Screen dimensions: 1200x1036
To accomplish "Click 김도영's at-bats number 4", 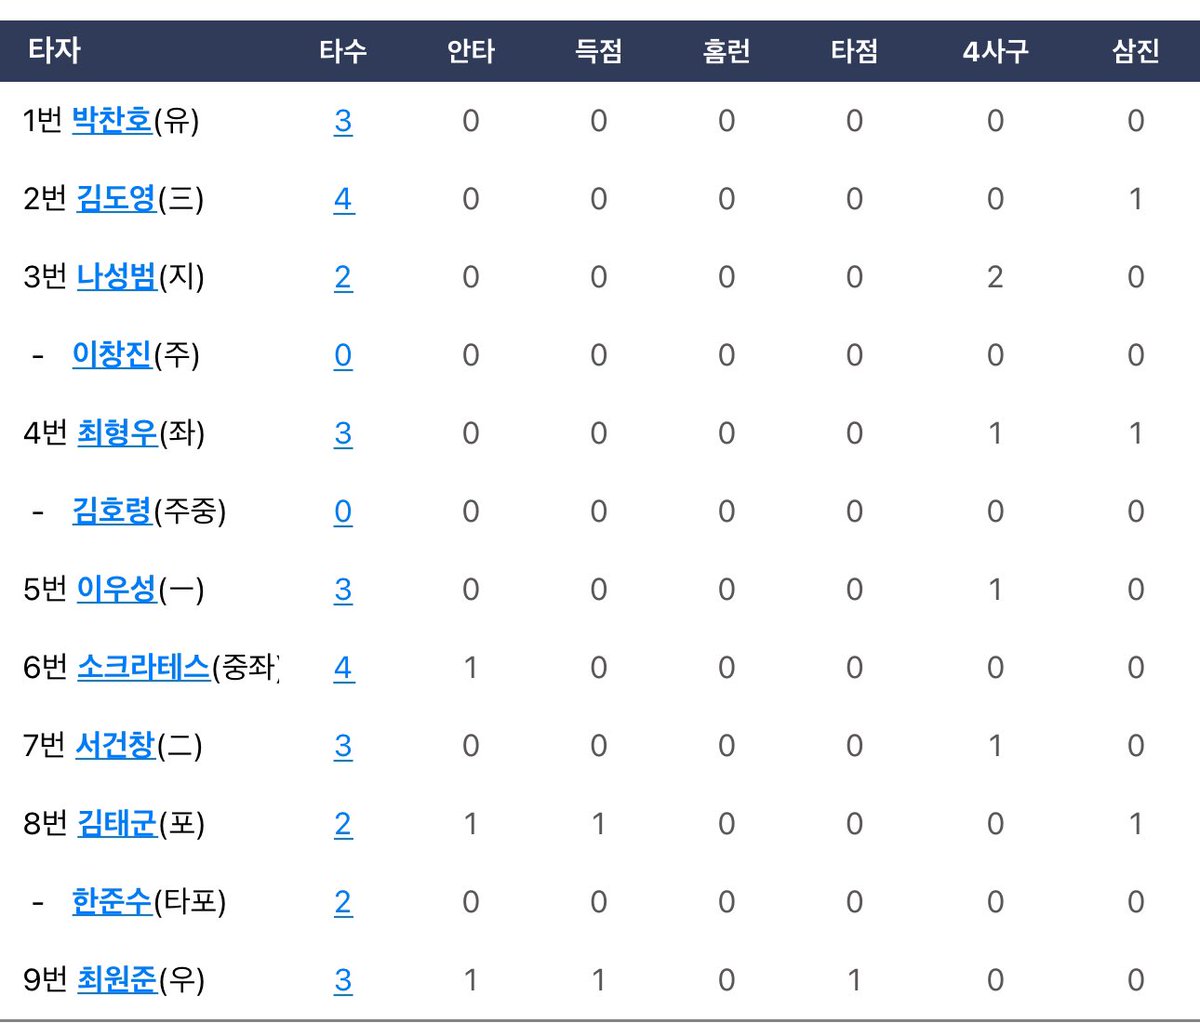I will click(343, 200).
